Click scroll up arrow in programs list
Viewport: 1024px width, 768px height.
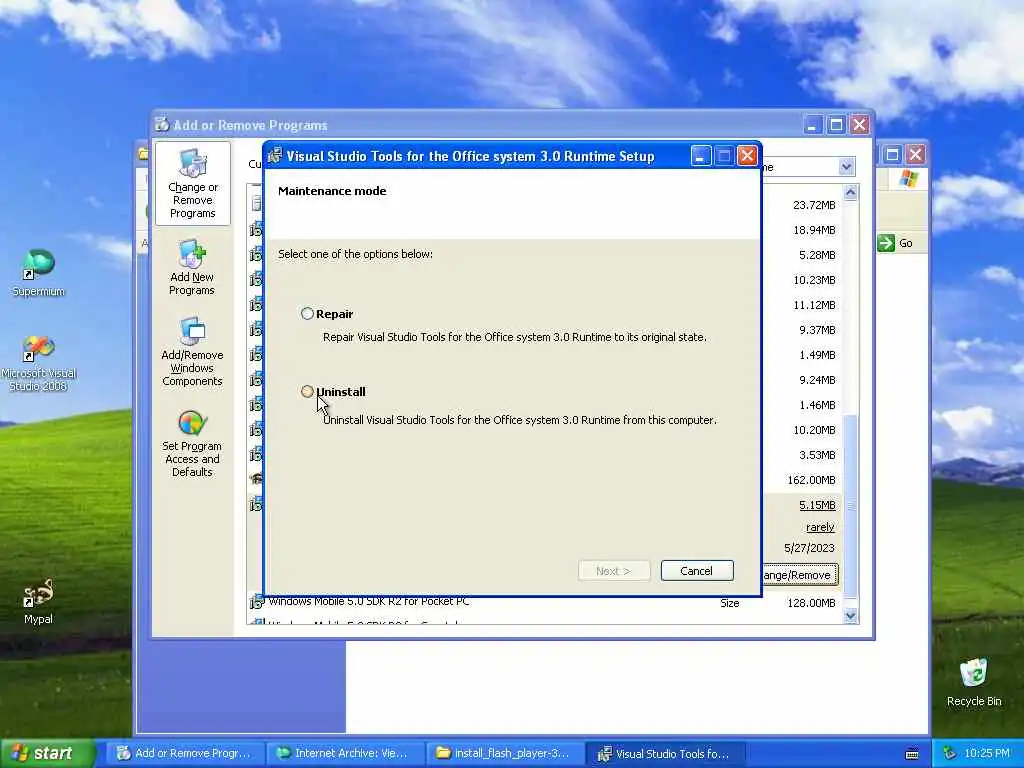[x=850, y=192]
